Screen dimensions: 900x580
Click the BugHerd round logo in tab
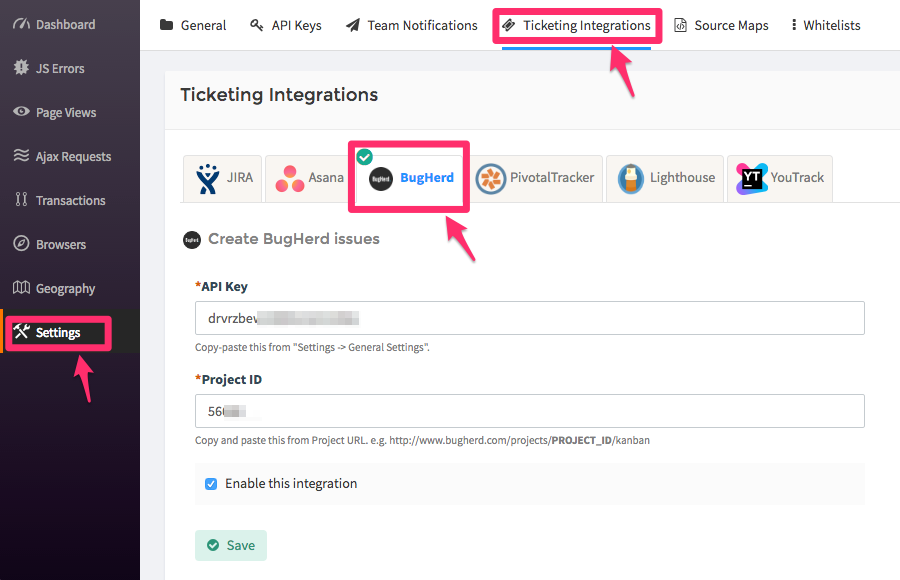[381, 179]
